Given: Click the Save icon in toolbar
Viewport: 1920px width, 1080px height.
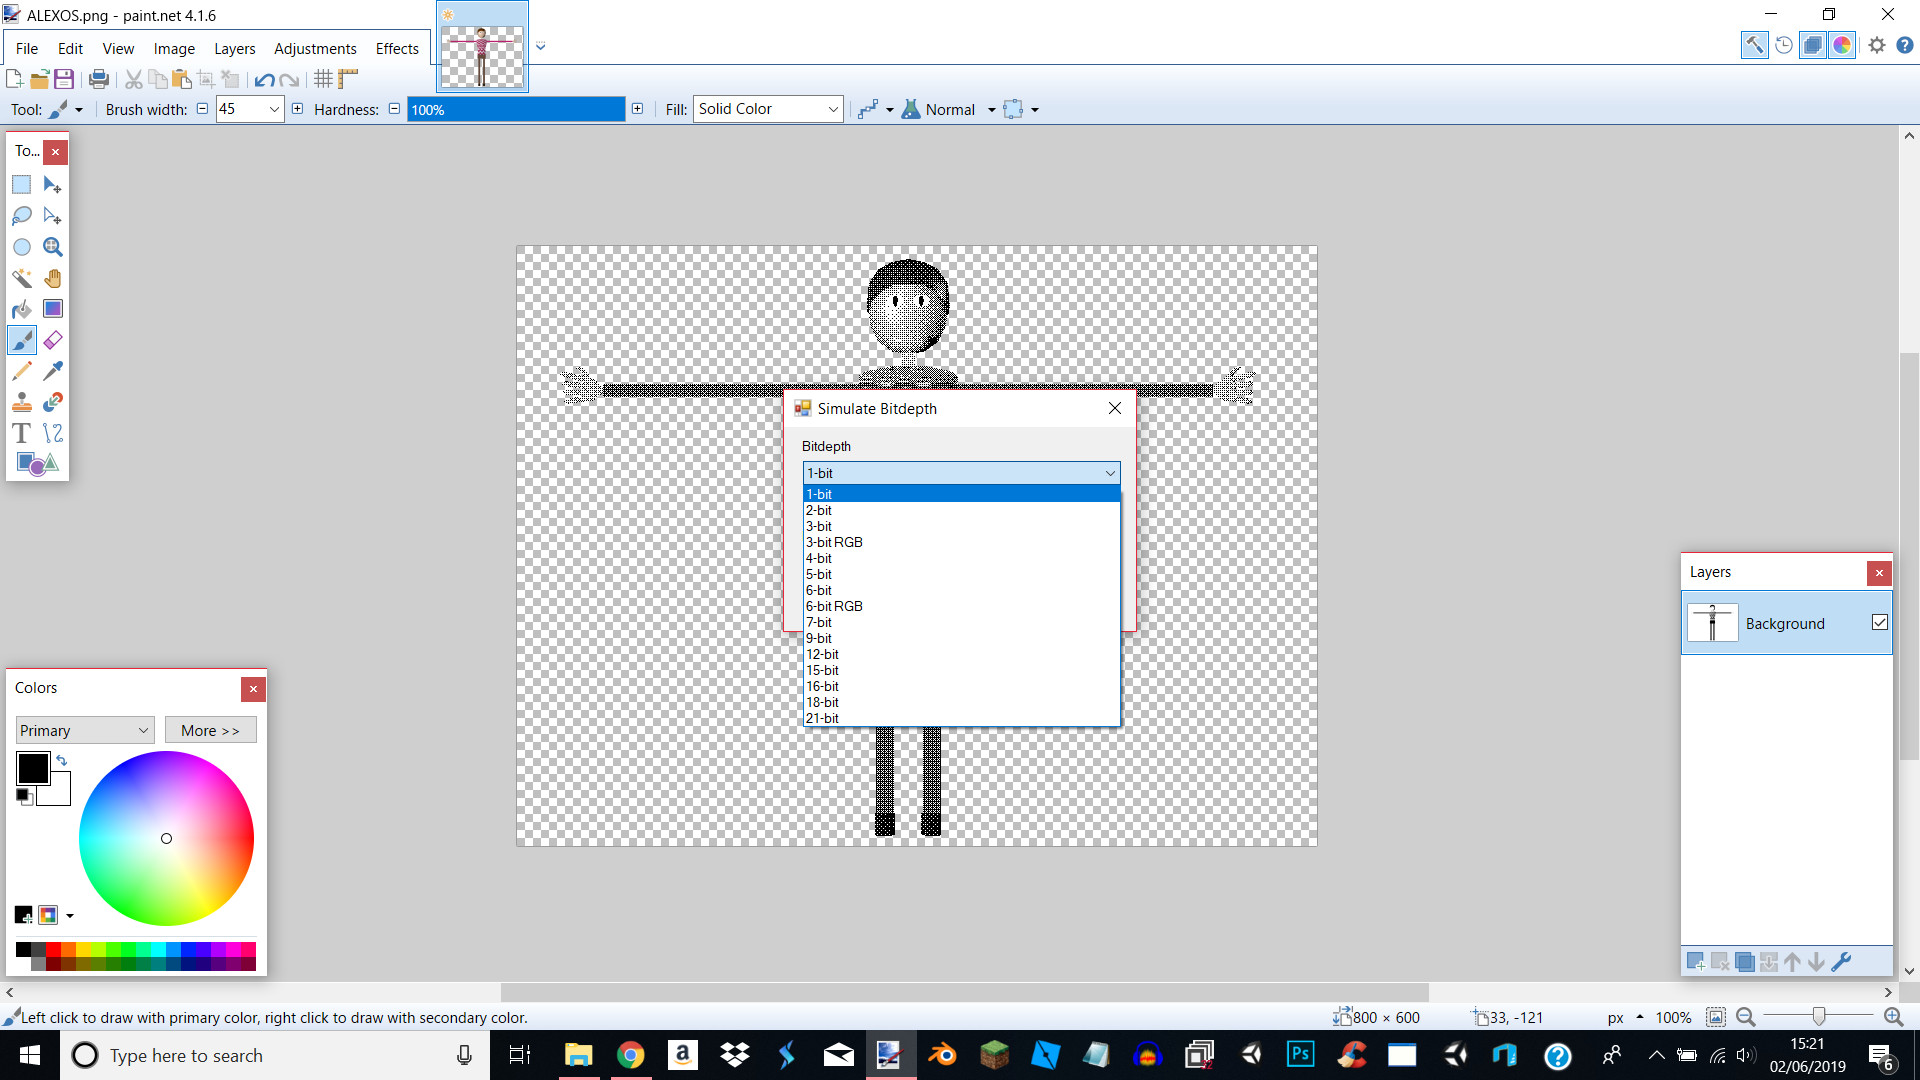Looking at the screenshot, I should coord(64,79).
